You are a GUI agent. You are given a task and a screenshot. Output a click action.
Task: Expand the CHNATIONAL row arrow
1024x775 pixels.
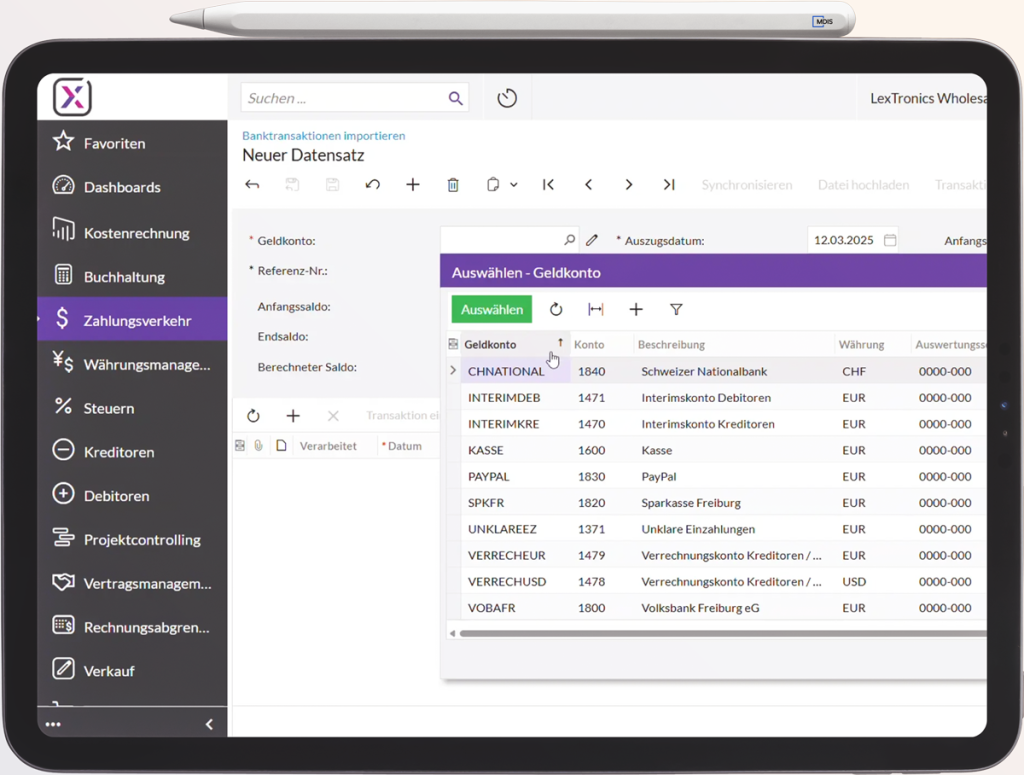(453, 371)
